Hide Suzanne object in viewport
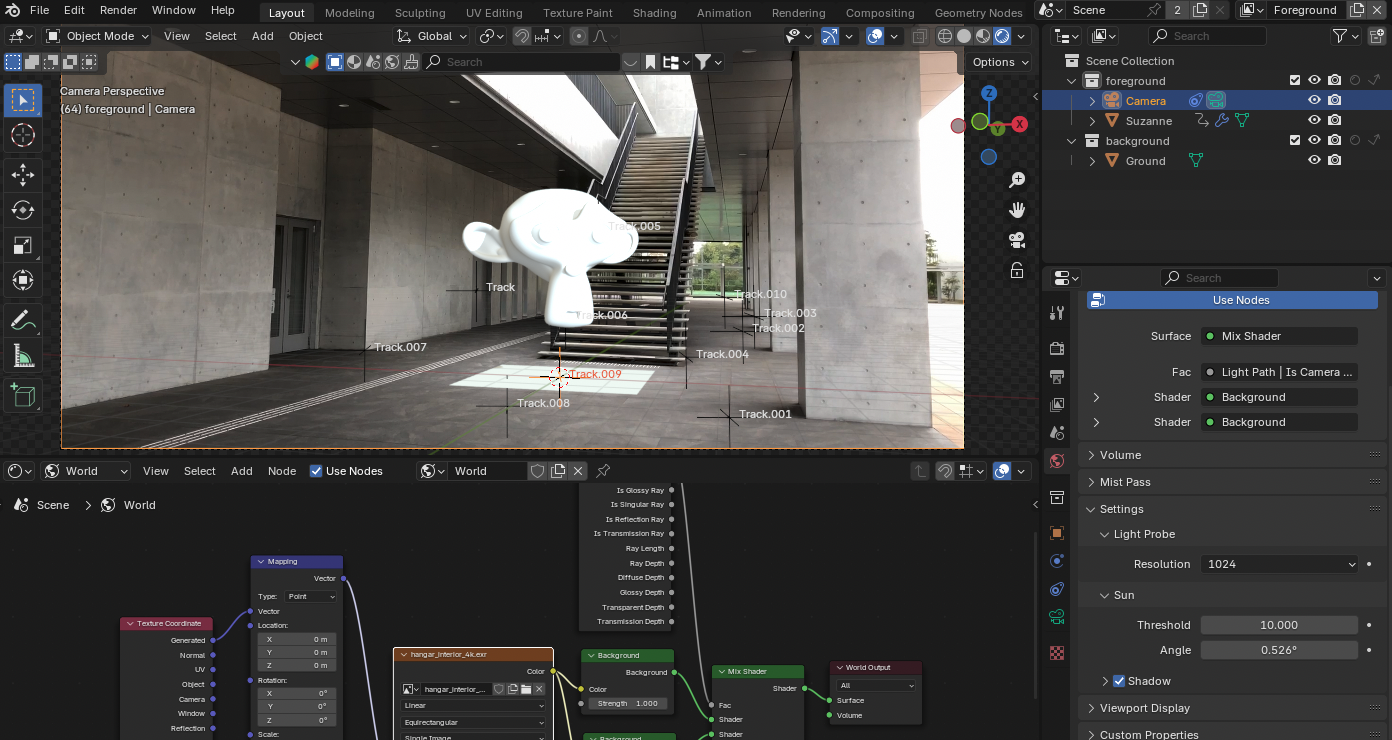The width and height of the screenshot is (1392, 740). pos(1314,120)
